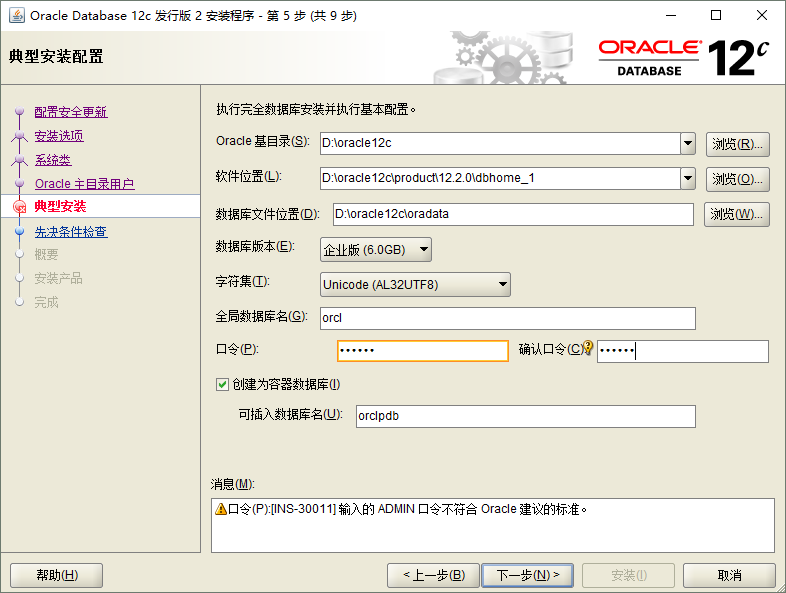
Task: Go to the 系统类 step
Action: pyautogui.click(x=53, y=159)
